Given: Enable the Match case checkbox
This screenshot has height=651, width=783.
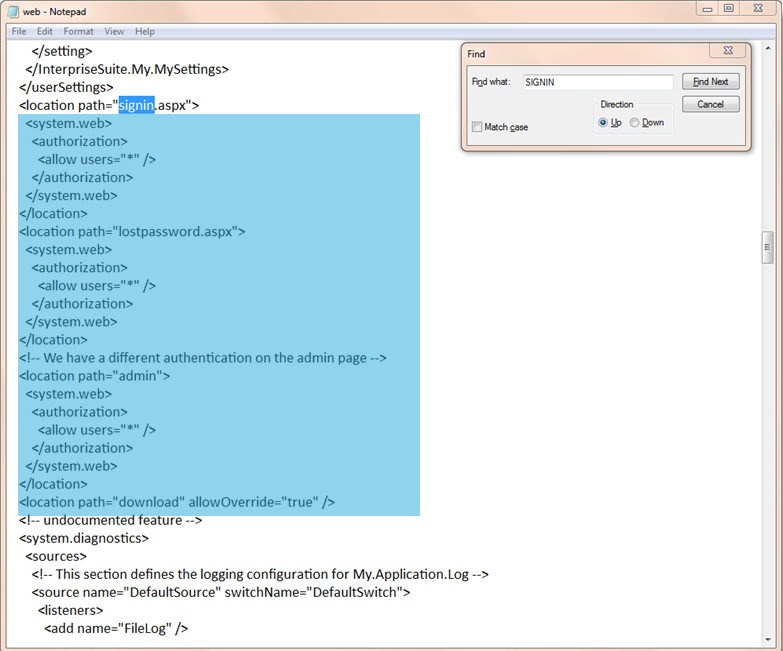Looking at the screenshot, I should pyautogui.click(x=477, y=127).
